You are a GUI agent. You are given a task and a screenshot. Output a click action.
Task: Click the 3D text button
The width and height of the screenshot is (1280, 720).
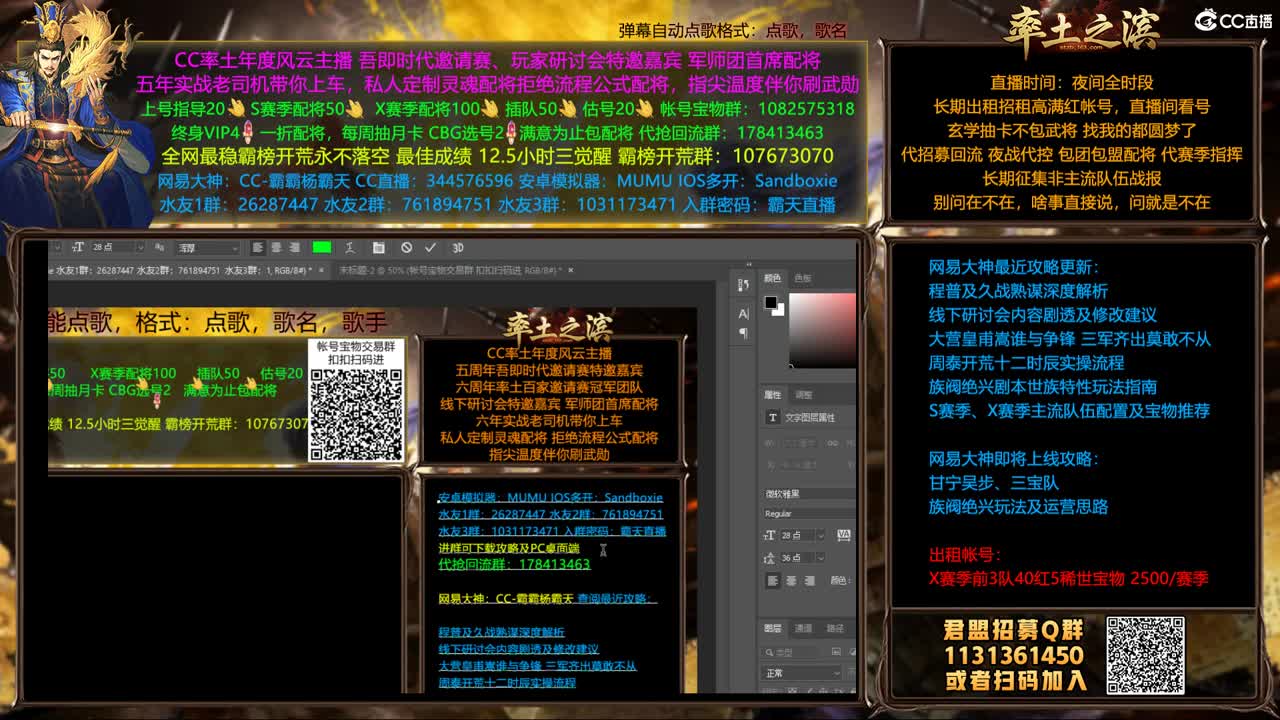458,247
